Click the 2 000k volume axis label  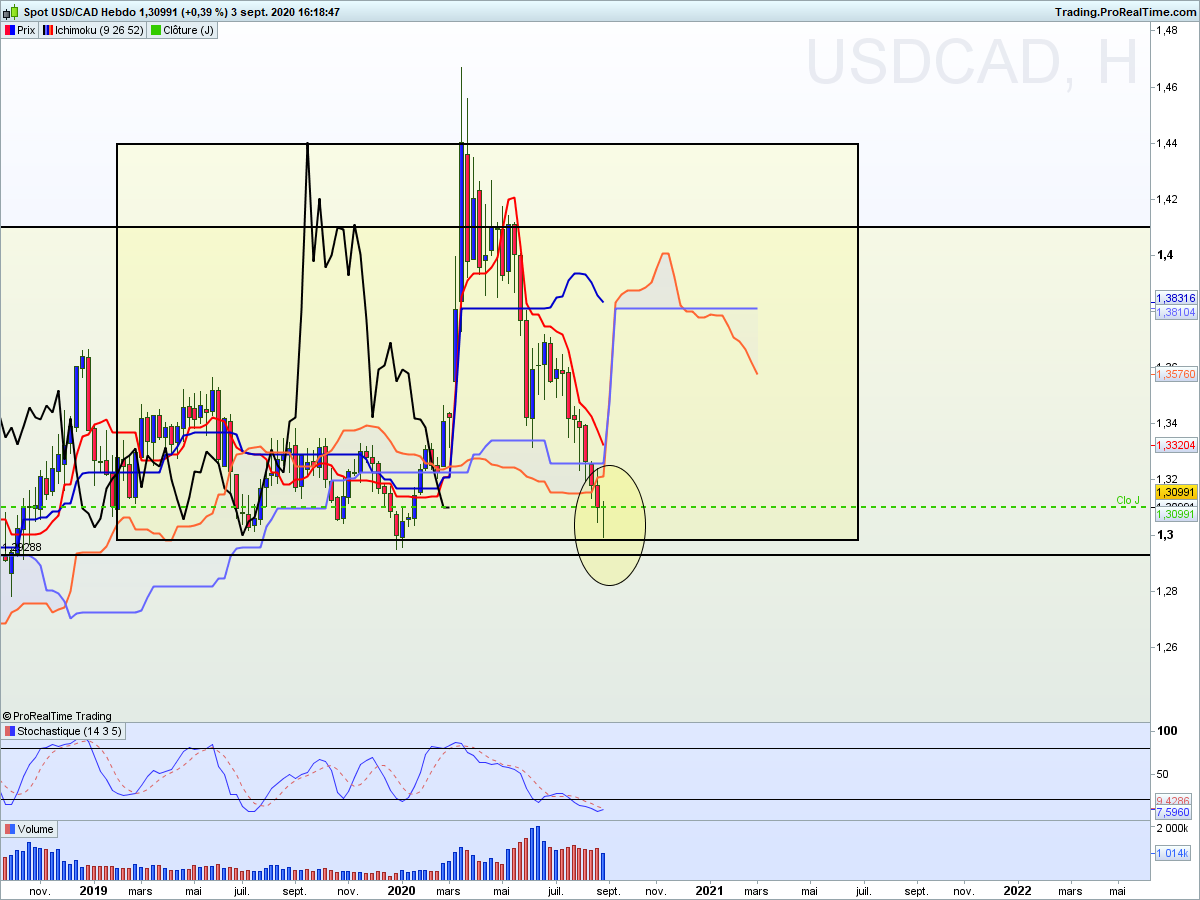[x=1172, y=829]
